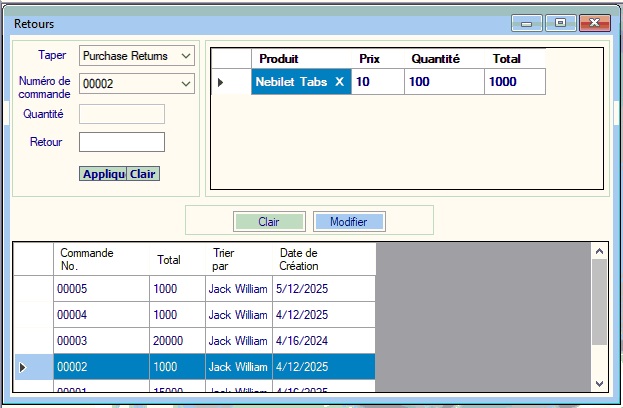Select the Nebilet Tabs product cell

click(301, 82)
